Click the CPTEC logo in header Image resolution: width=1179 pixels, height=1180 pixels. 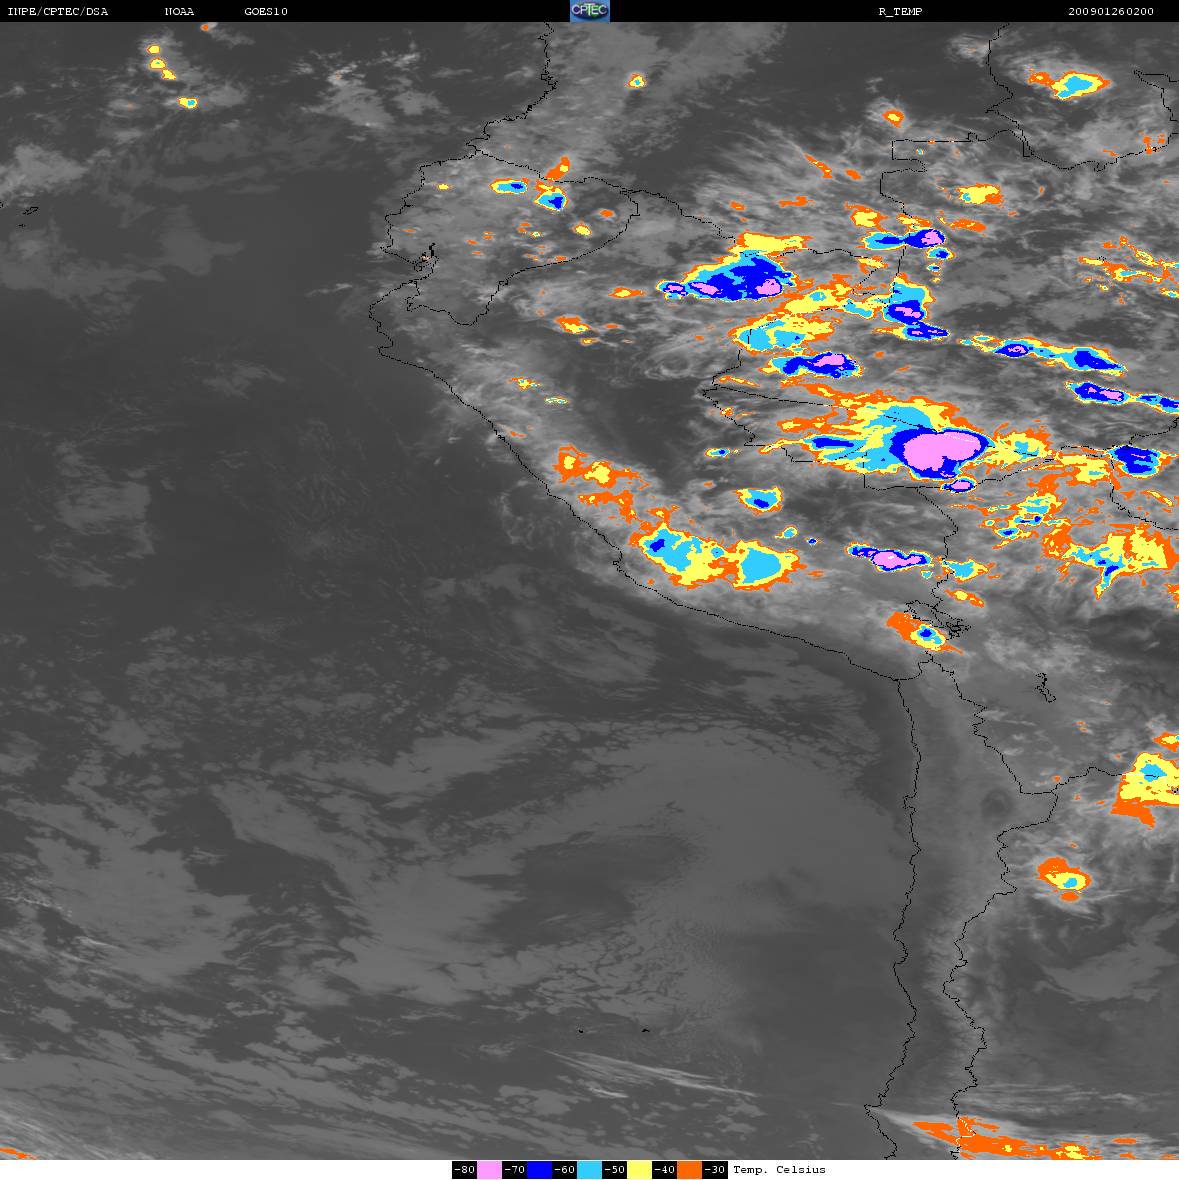pyautogui.click(x=589, y=11)
